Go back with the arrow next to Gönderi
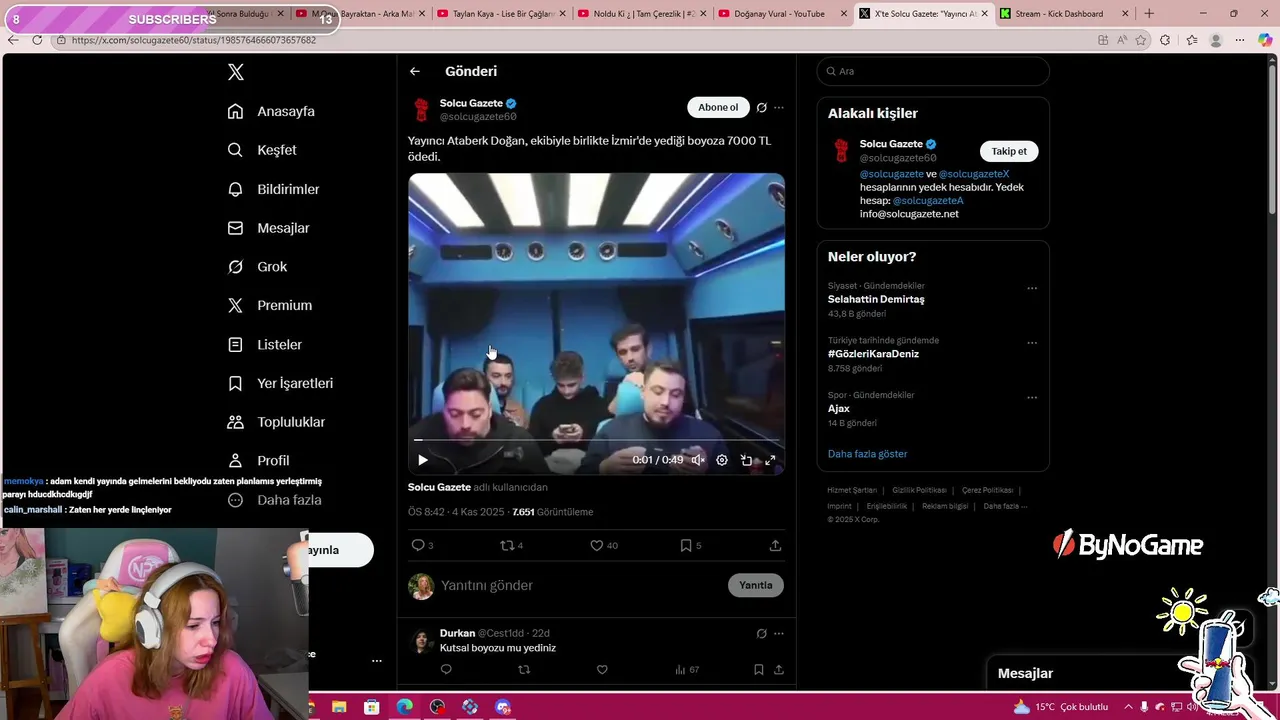This screenshot has width=1280, height=720. click(415, 71)
